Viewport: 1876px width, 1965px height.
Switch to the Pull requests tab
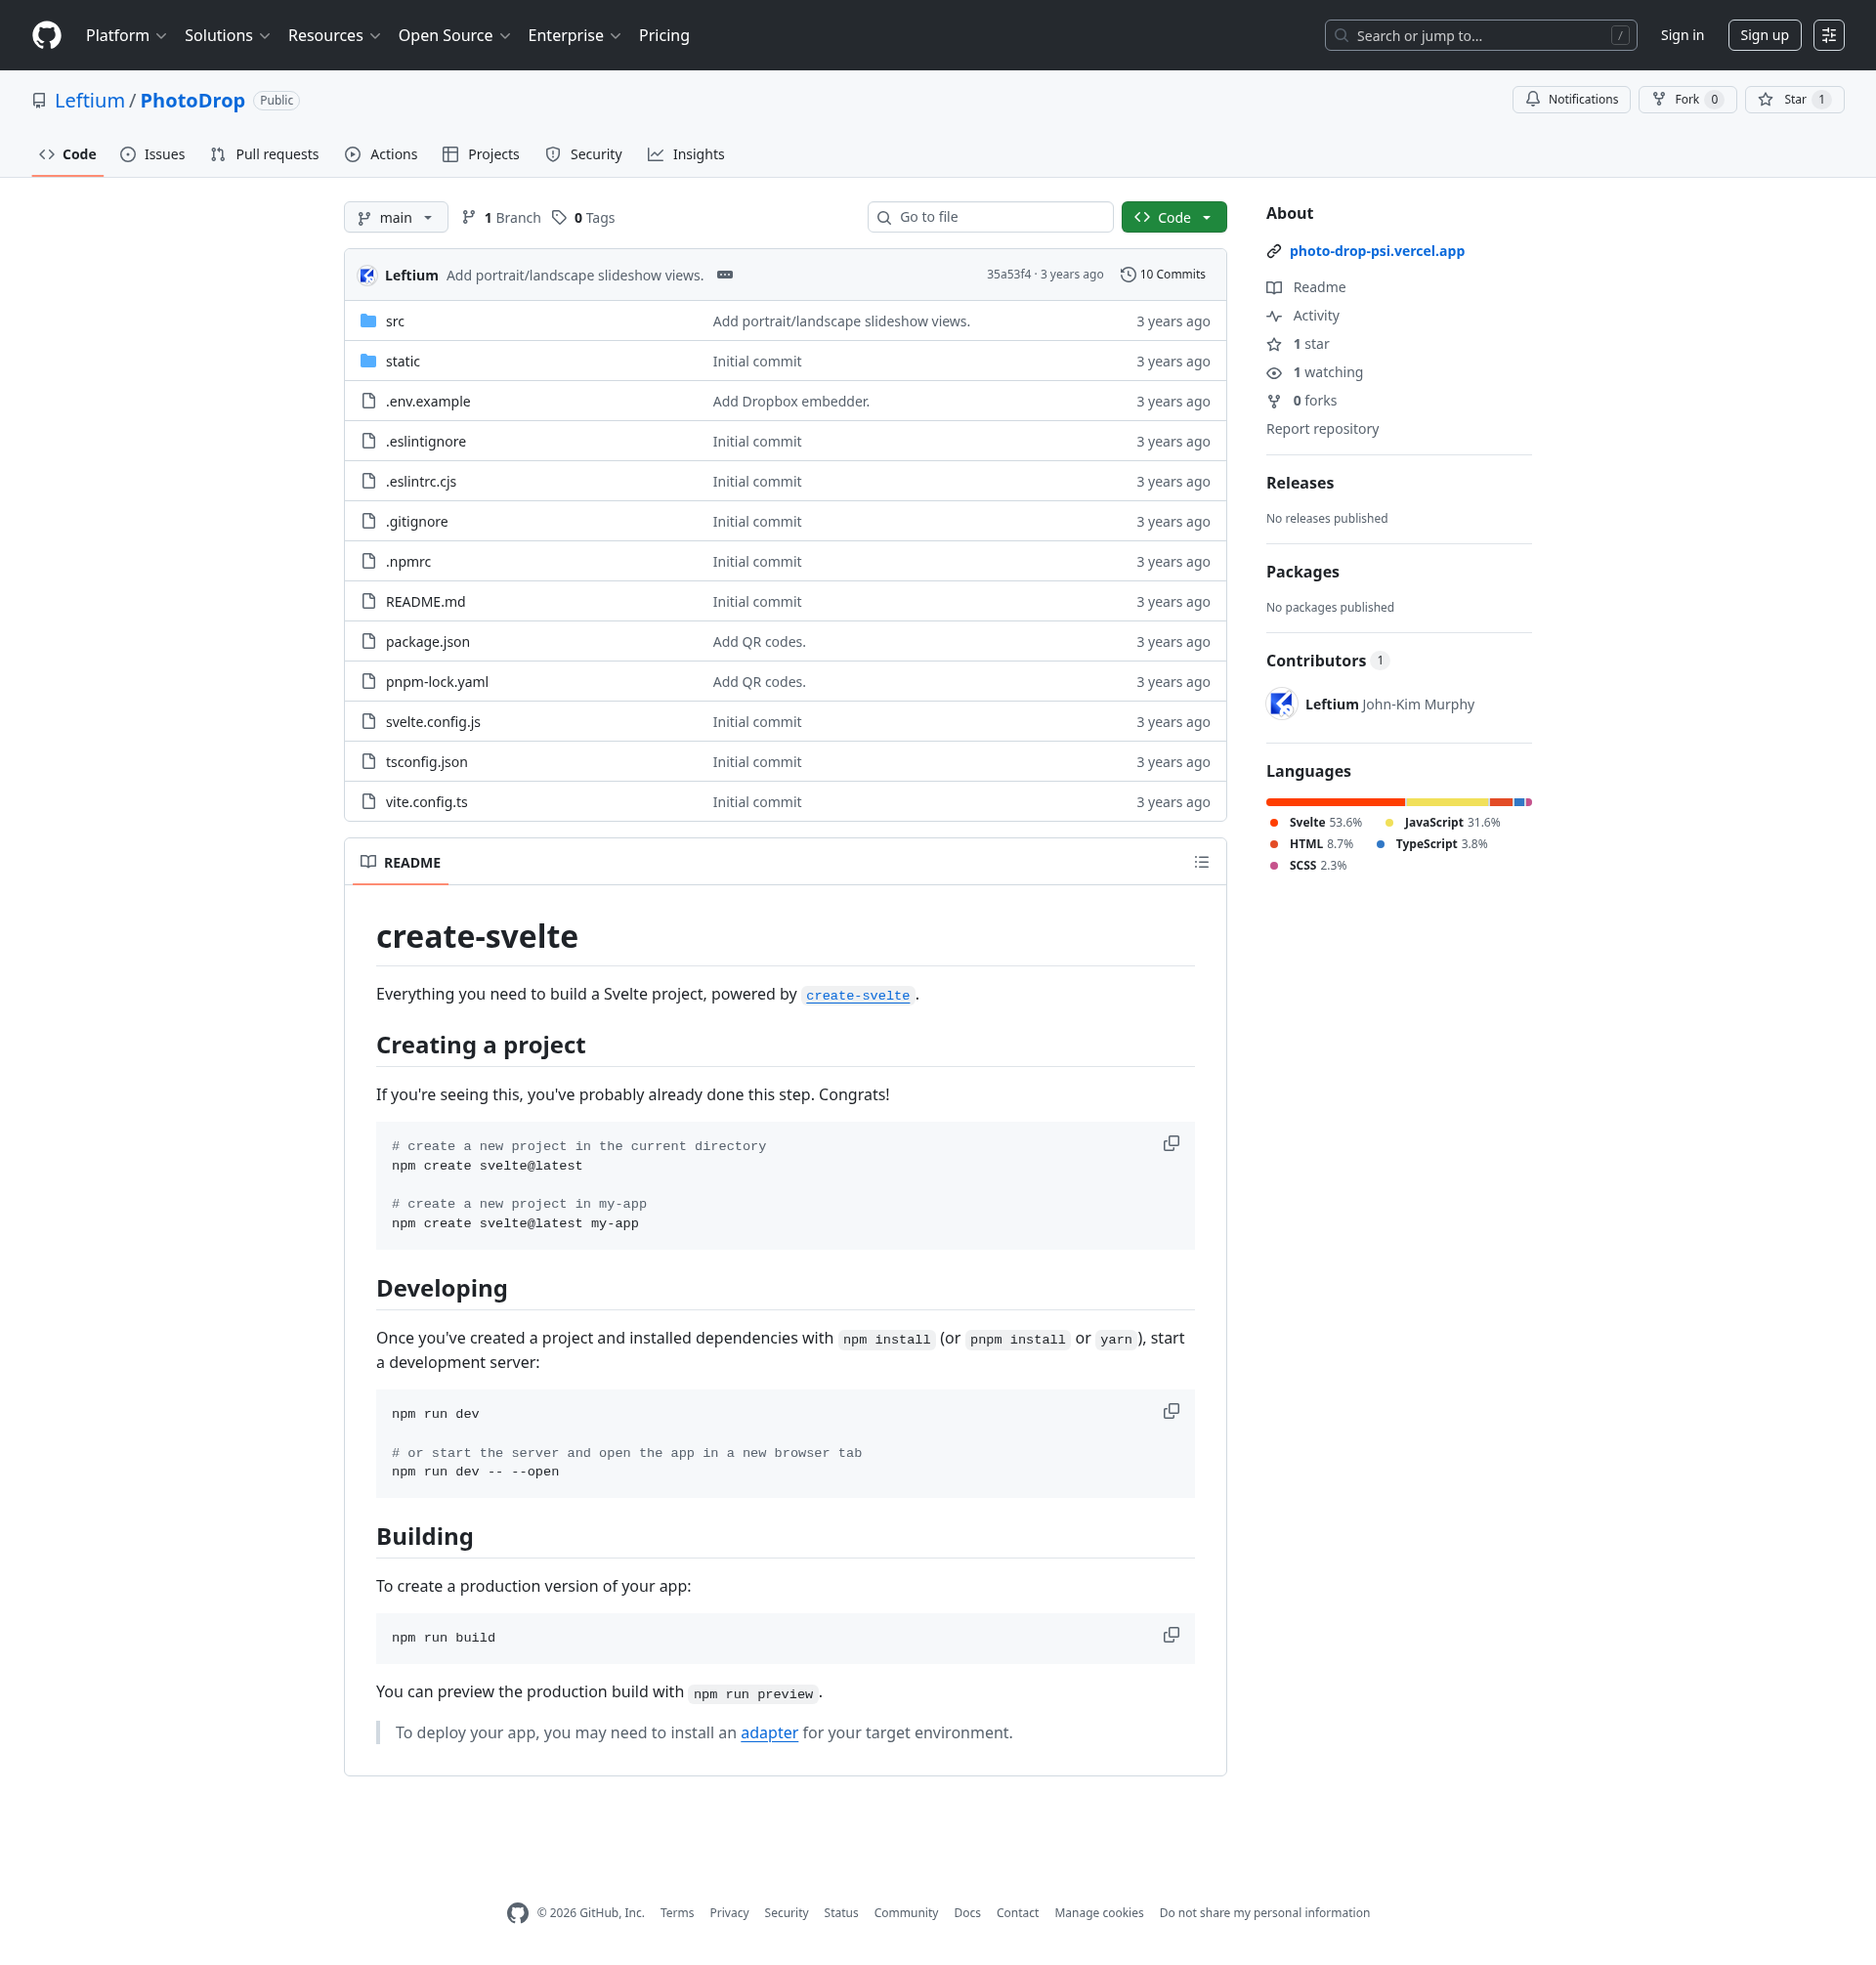pos(265,154)
